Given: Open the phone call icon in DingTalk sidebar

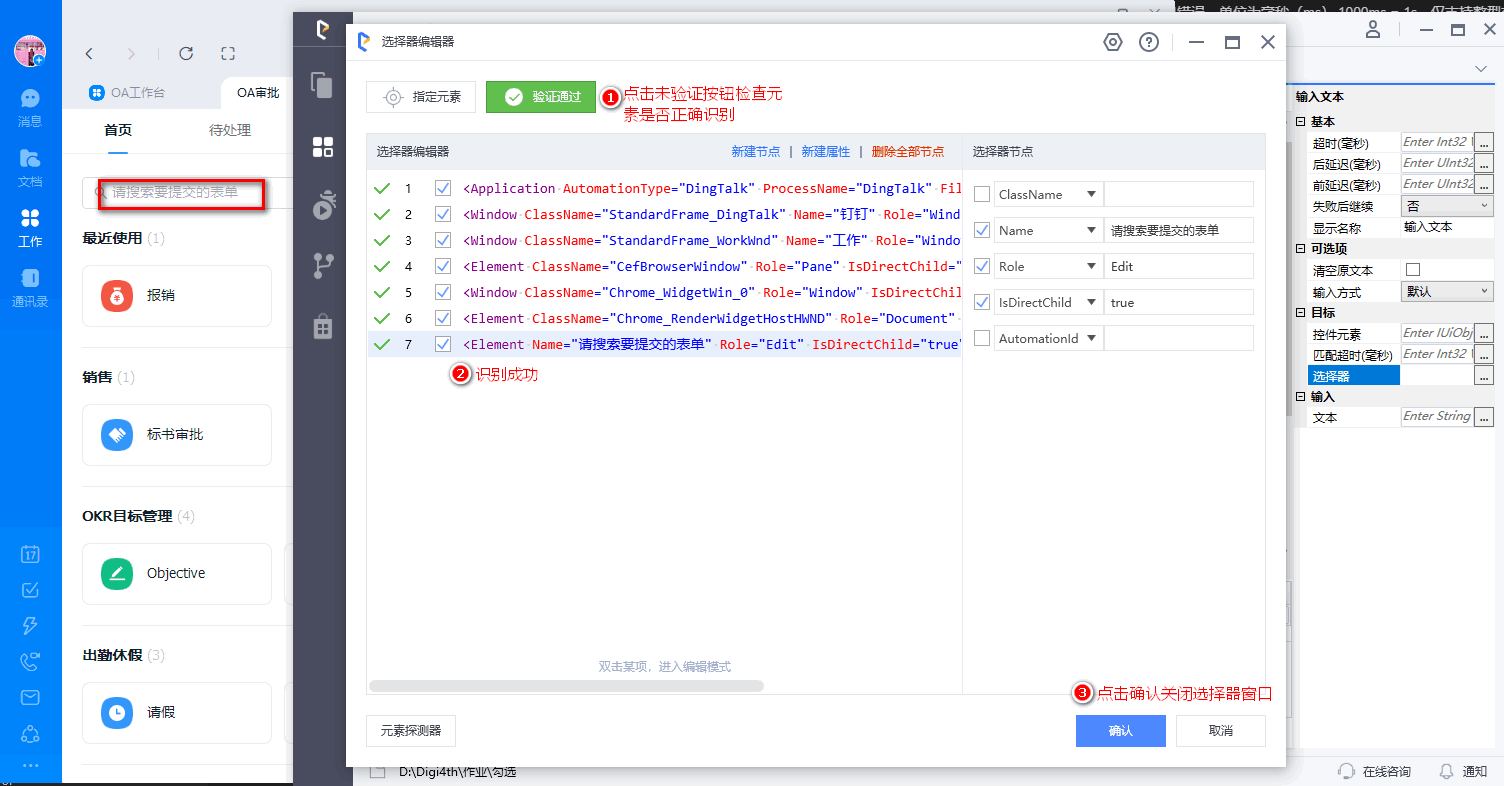Looking at the screenshot, I should click(x=30, y=662).
